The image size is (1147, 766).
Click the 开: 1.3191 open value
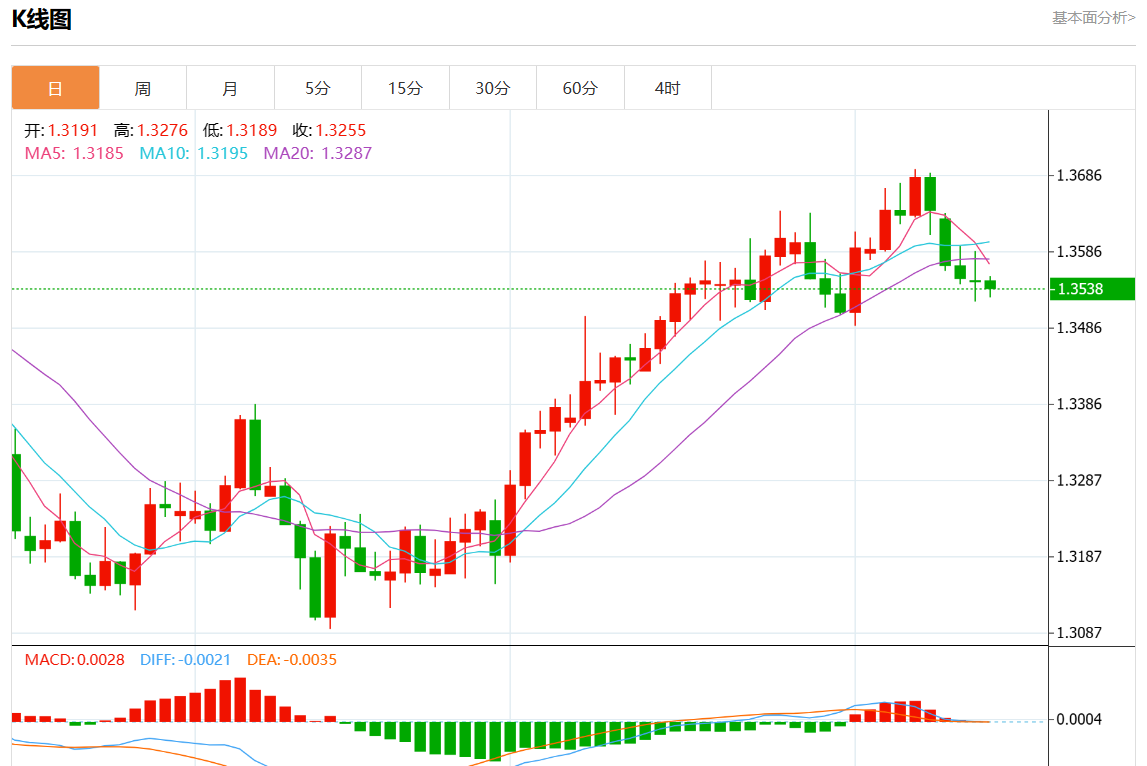(x=61, y=130)
